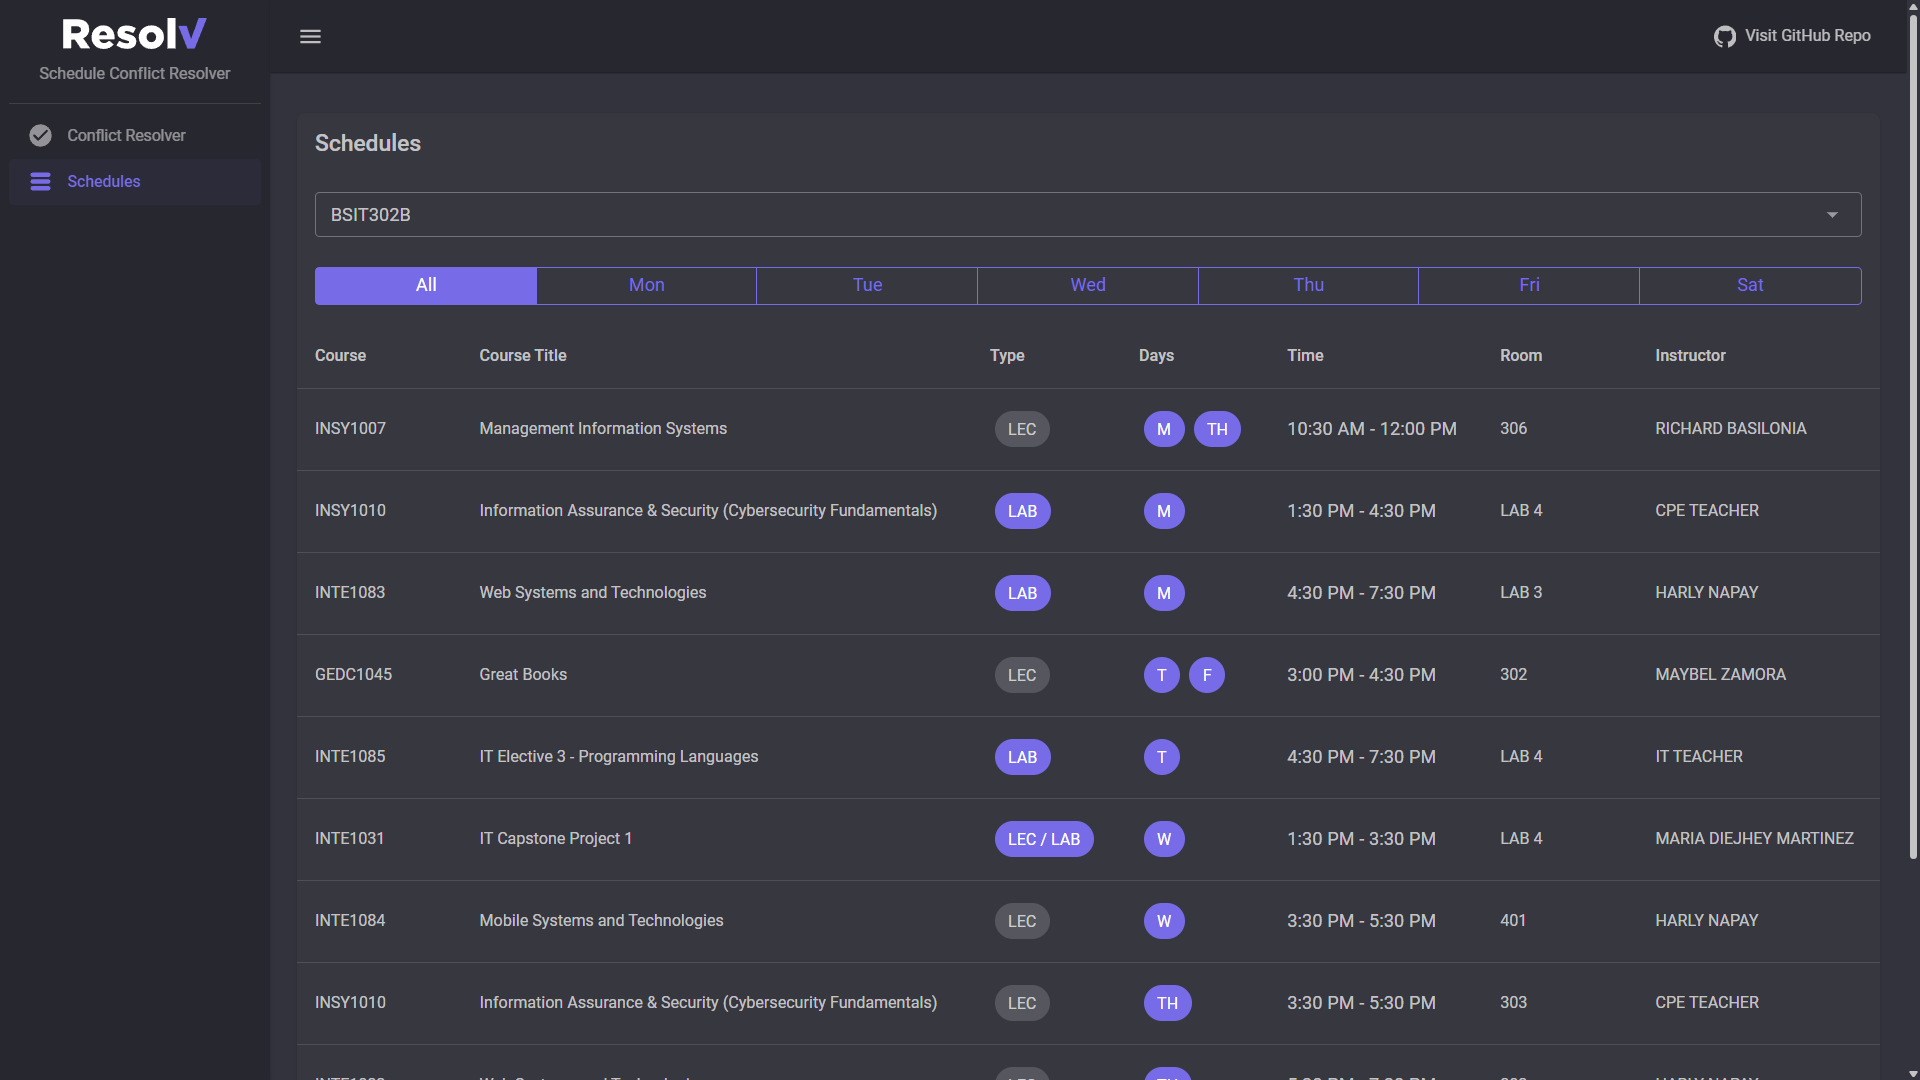Select the All days filter
The image size is (1920, 1080).
tap(426, 285)
